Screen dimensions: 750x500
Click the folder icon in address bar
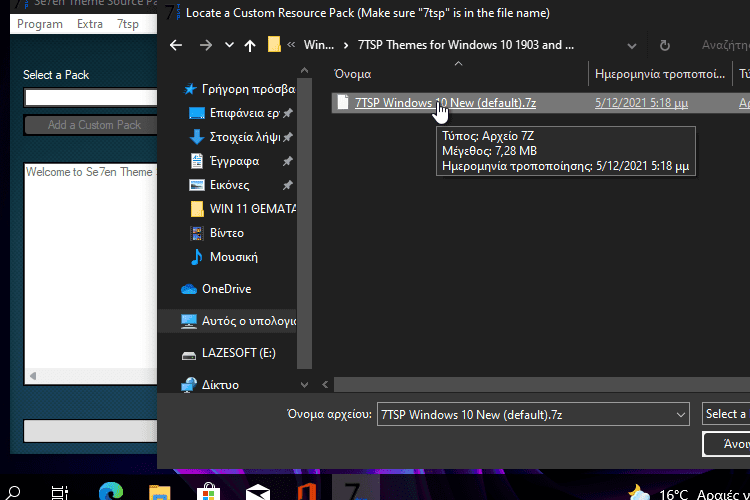click(274, 44)
